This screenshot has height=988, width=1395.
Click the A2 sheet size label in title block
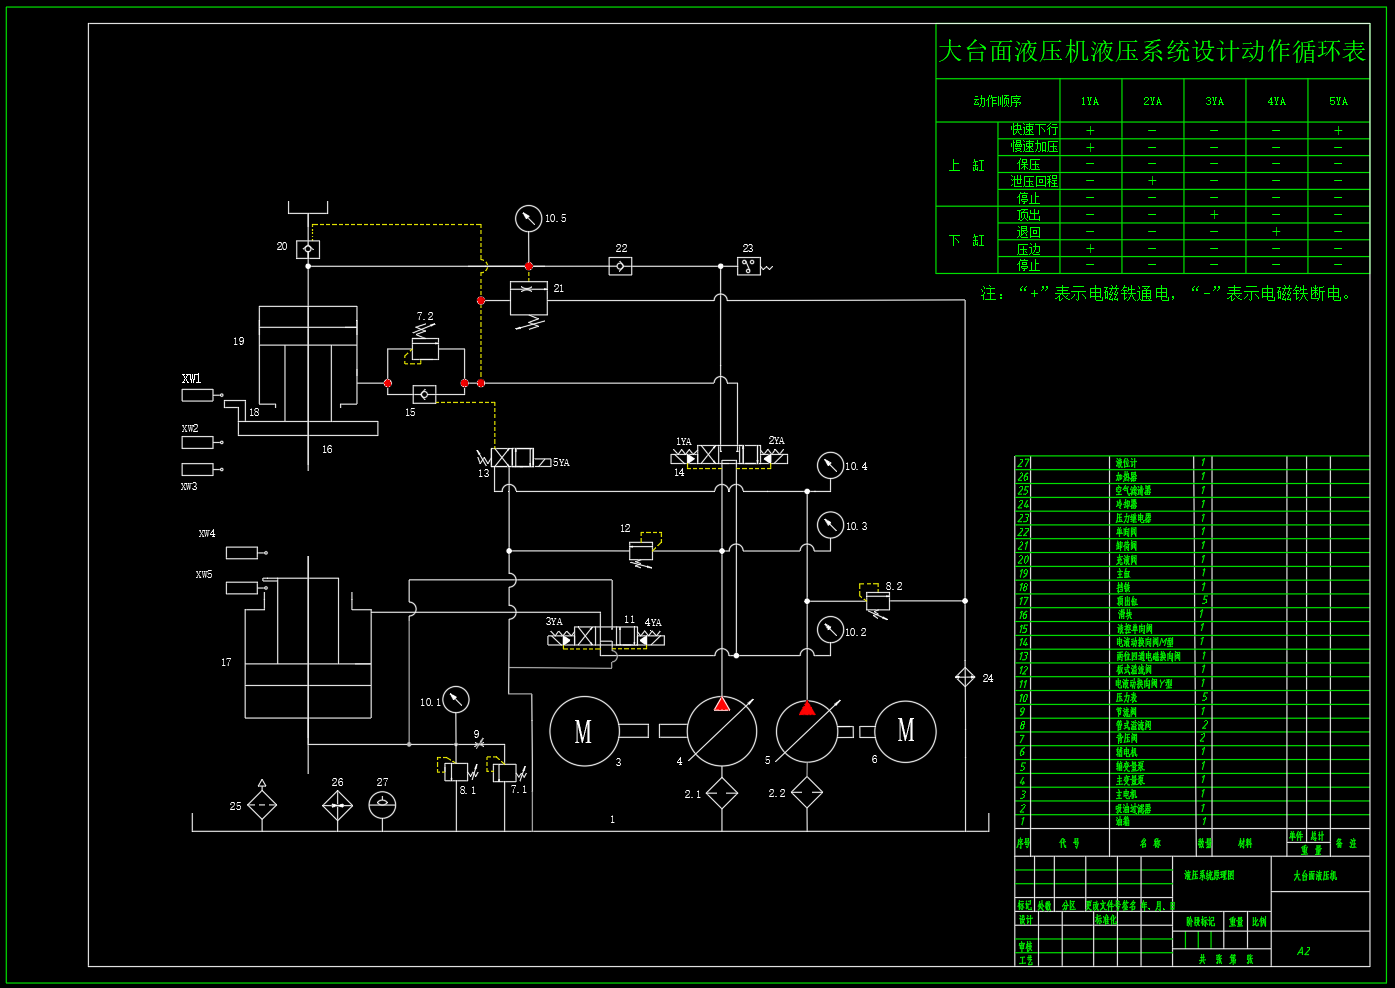click(x=1302, y=951)
